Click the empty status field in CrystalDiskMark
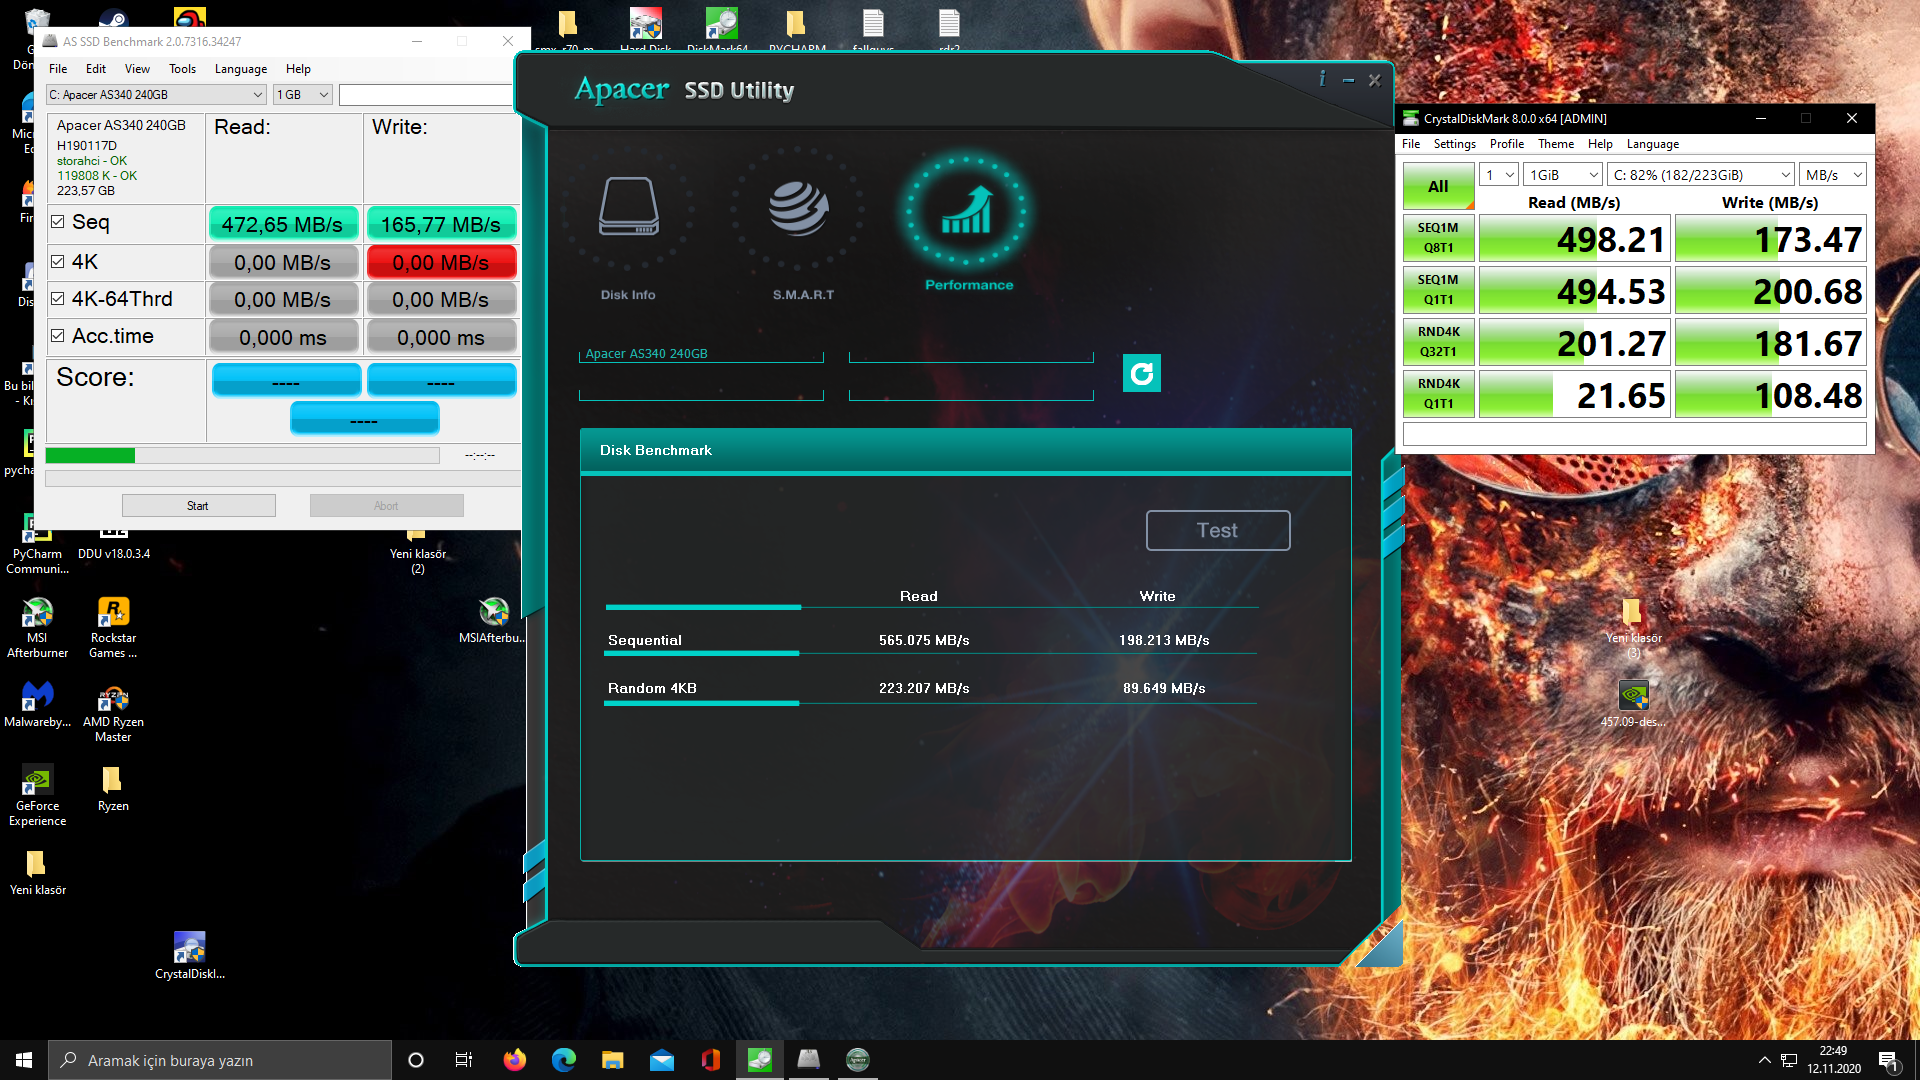The image size is (1920, 1080). 1634,434
